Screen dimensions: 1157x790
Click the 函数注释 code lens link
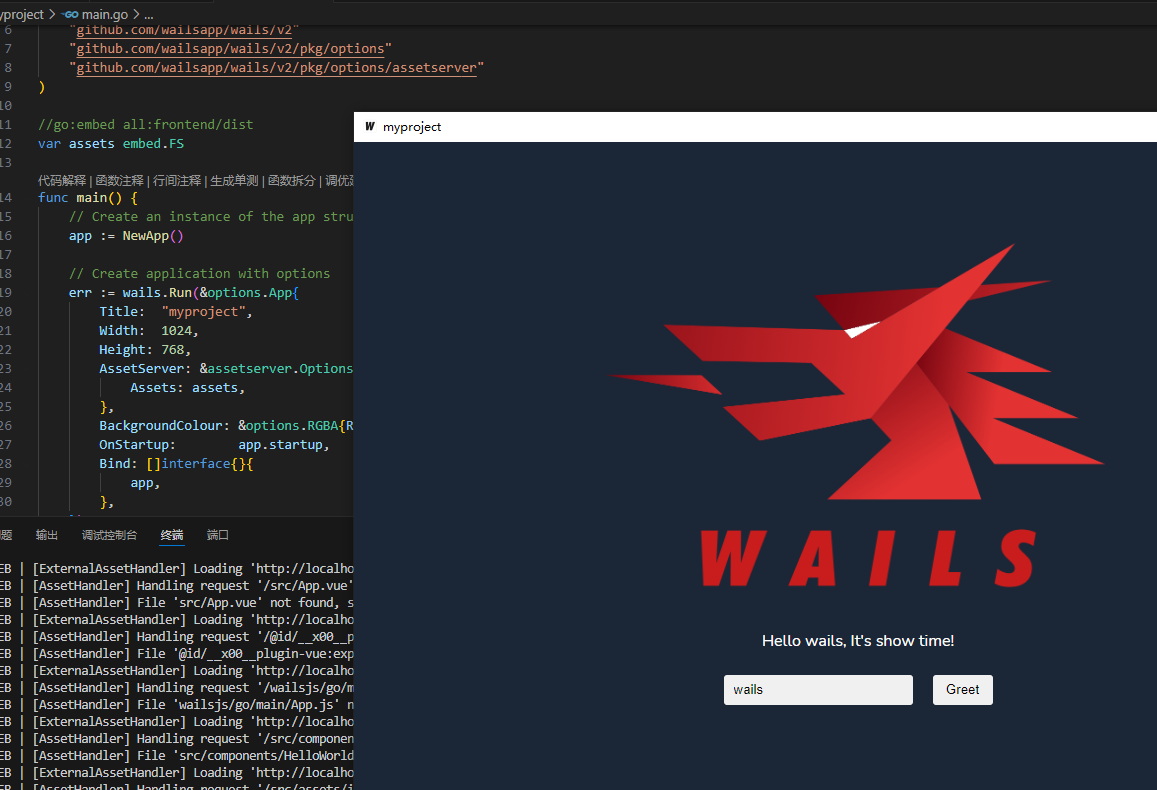tap(120, 181)
